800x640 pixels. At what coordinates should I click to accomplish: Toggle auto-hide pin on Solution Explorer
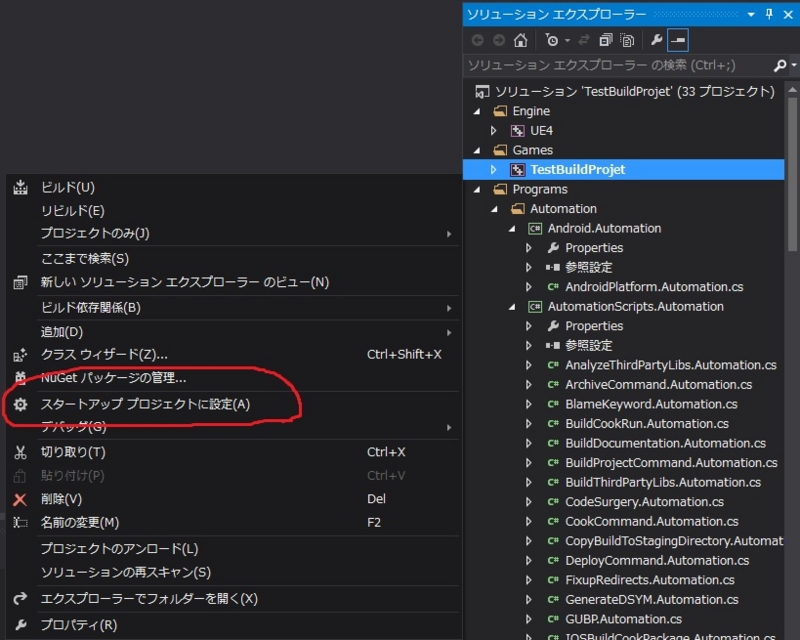click(770, 14)
